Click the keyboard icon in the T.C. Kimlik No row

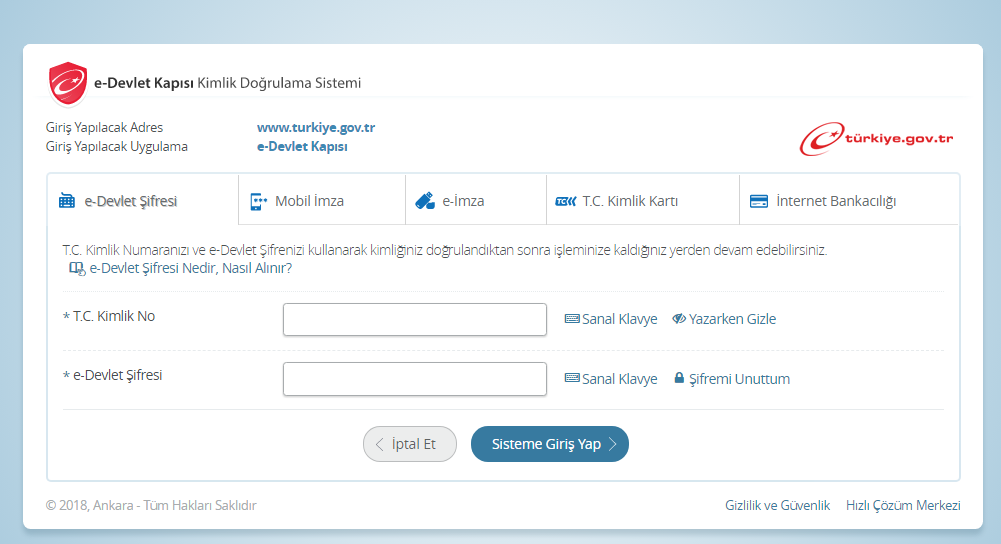pyautogui.click(x=572, y=319)
